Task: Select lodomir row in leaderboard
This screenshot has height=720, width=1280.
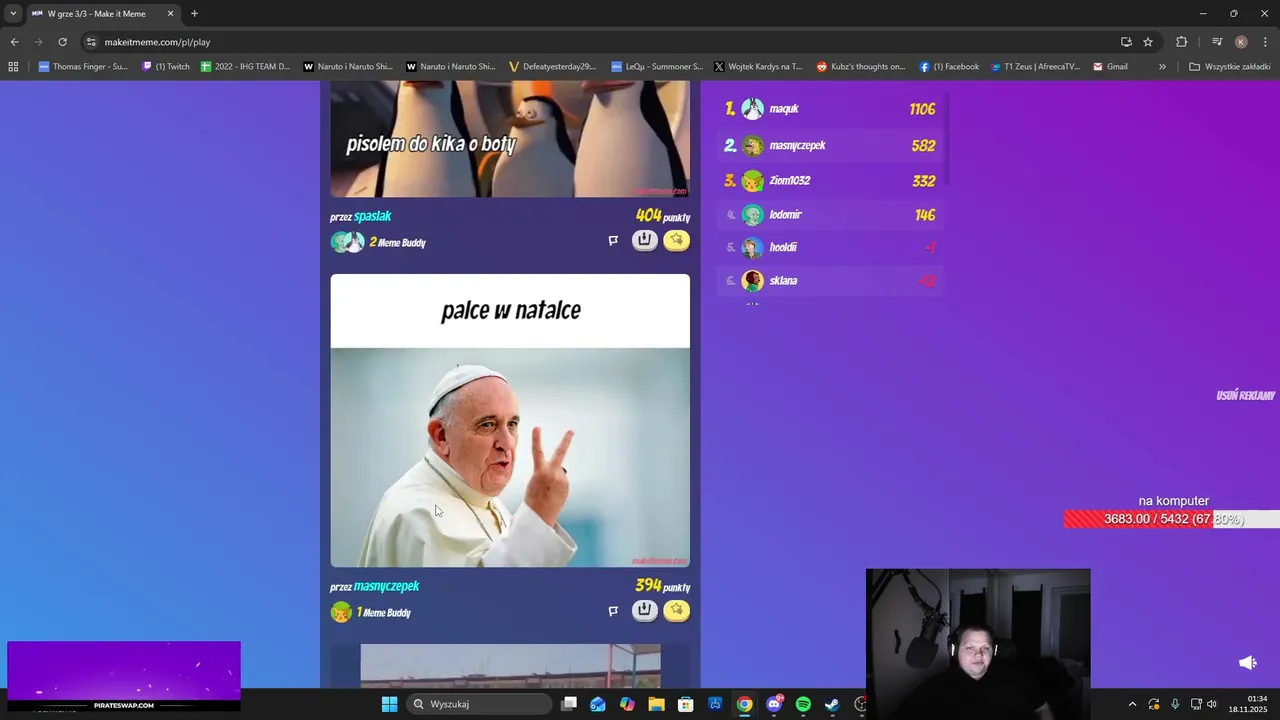Action: coord(831,215)
